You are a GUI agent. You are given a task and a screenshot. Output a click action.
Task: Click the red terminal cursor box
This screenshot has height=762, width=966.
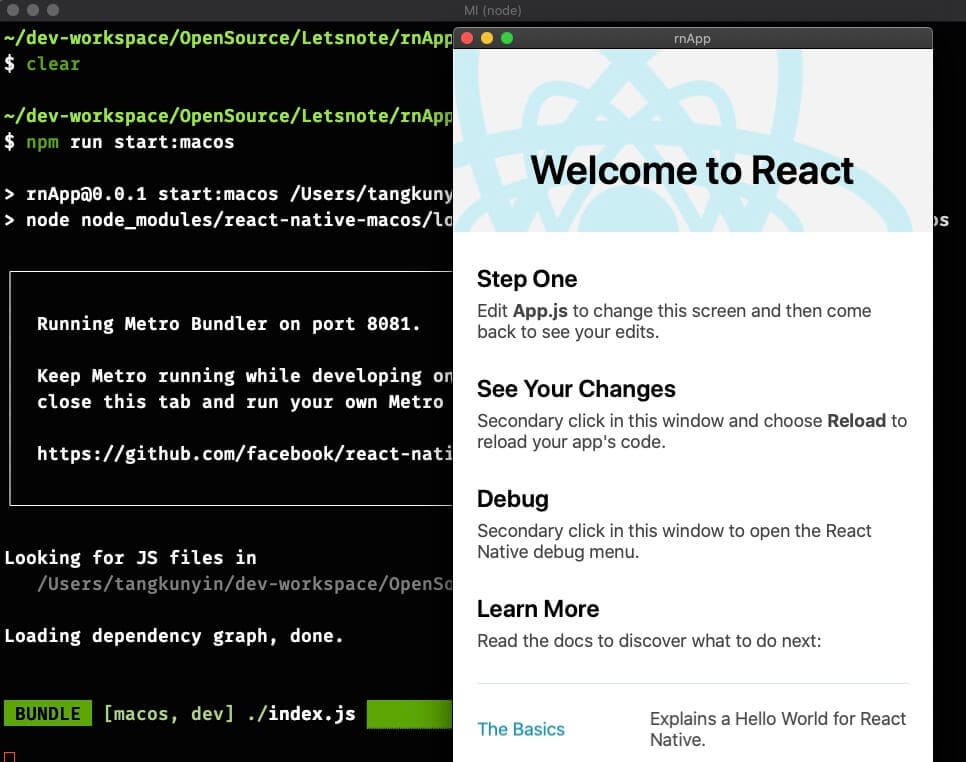click(x=10, y=756)
